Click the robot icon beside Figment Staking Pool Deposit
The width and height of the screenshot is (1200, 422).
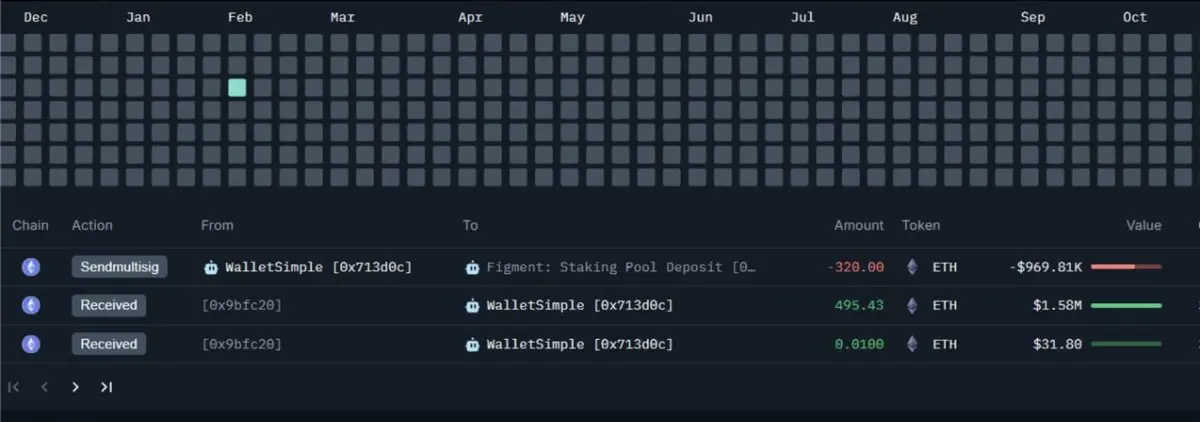[x=473, y=267]
